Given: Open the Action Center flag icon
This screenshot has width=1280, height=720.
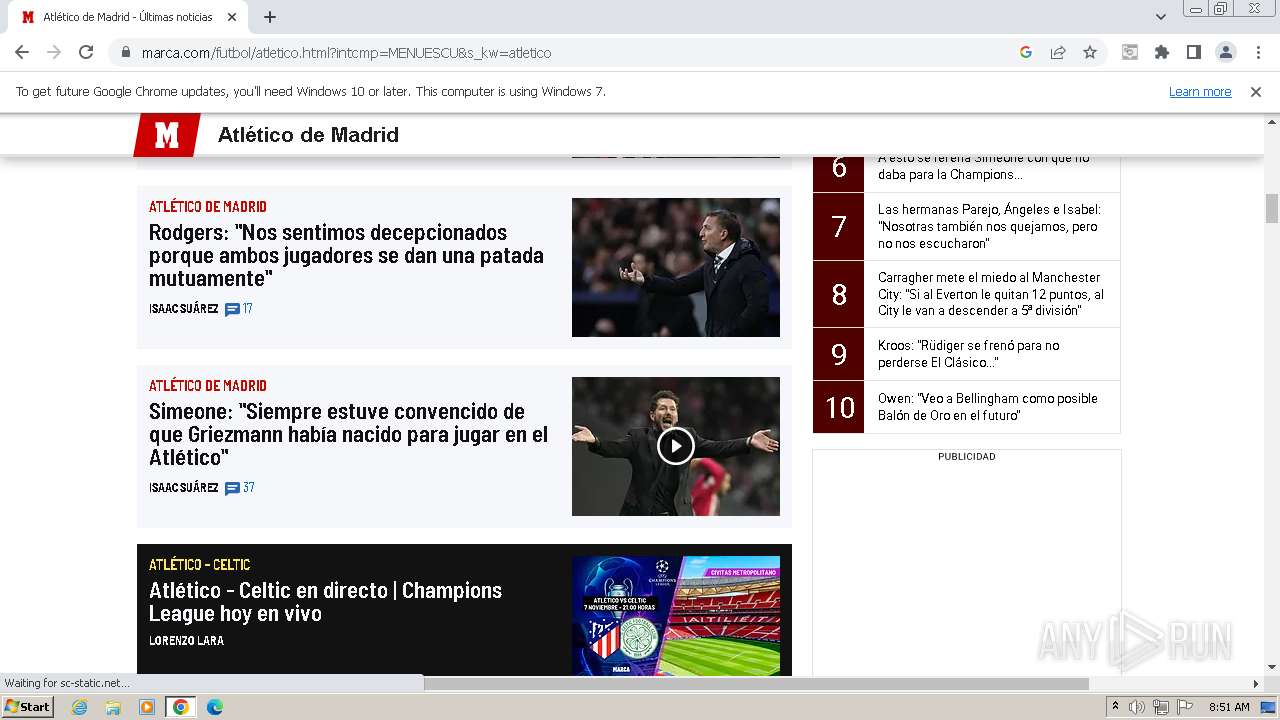Looking at the screenshot, I should 1185,707.
